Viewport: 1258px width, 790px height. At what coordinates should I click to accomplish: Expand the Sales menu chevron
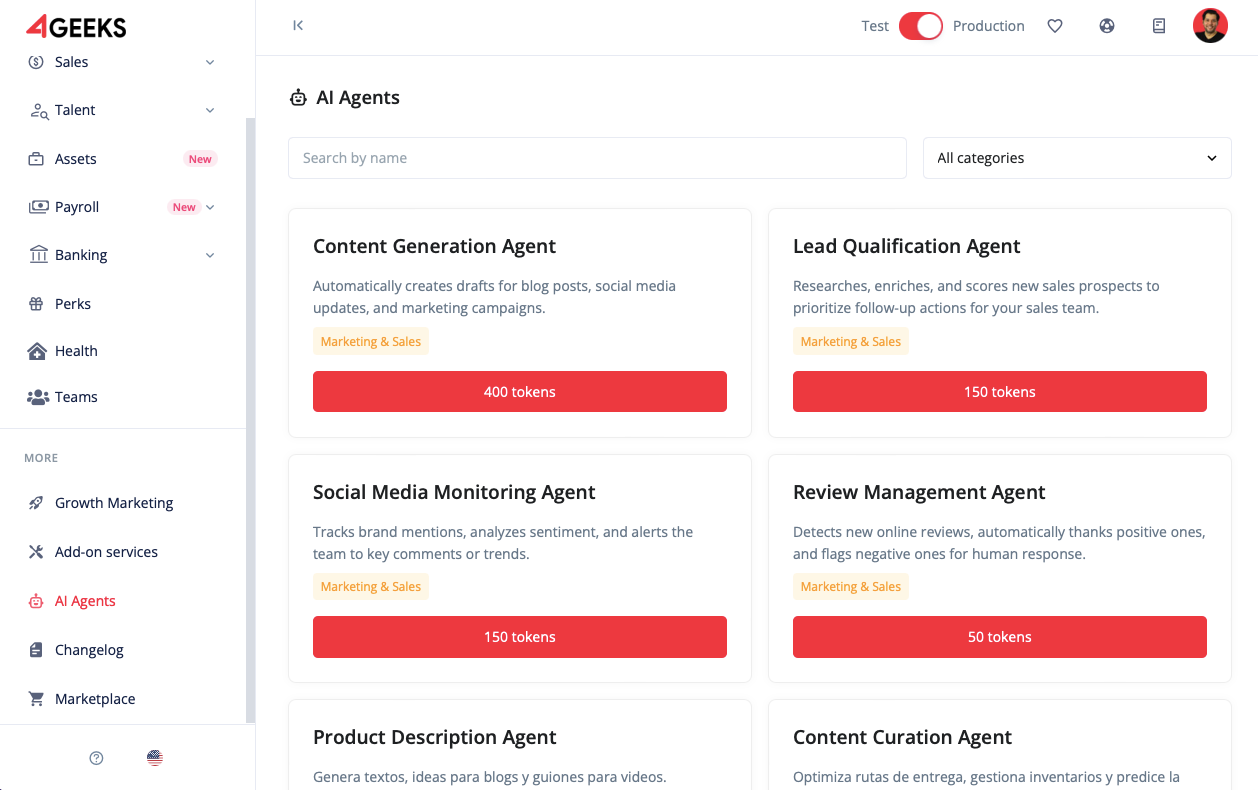coord(210,62)
